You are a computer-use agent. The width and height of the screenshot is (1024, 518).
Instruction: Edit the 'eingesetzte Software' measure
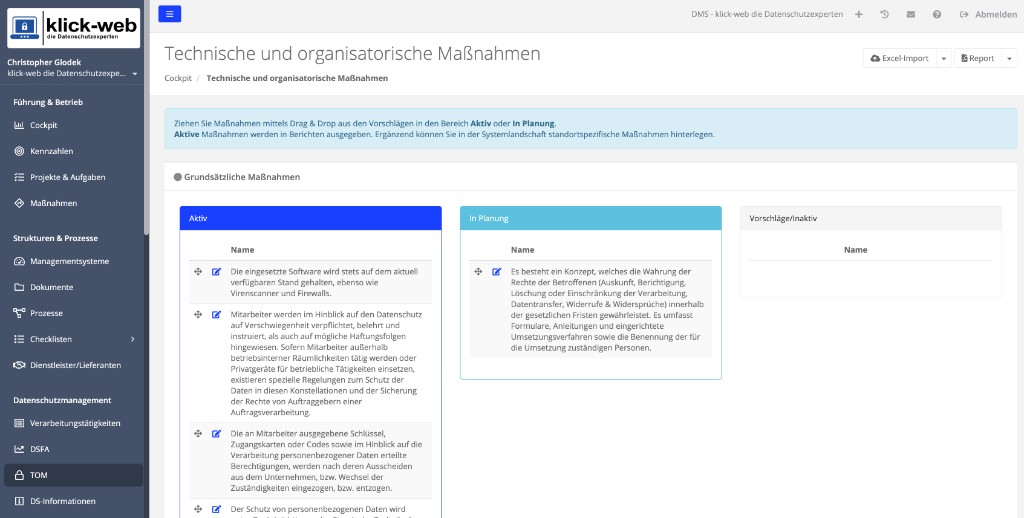pyautogui.click(x=216, y=272)
